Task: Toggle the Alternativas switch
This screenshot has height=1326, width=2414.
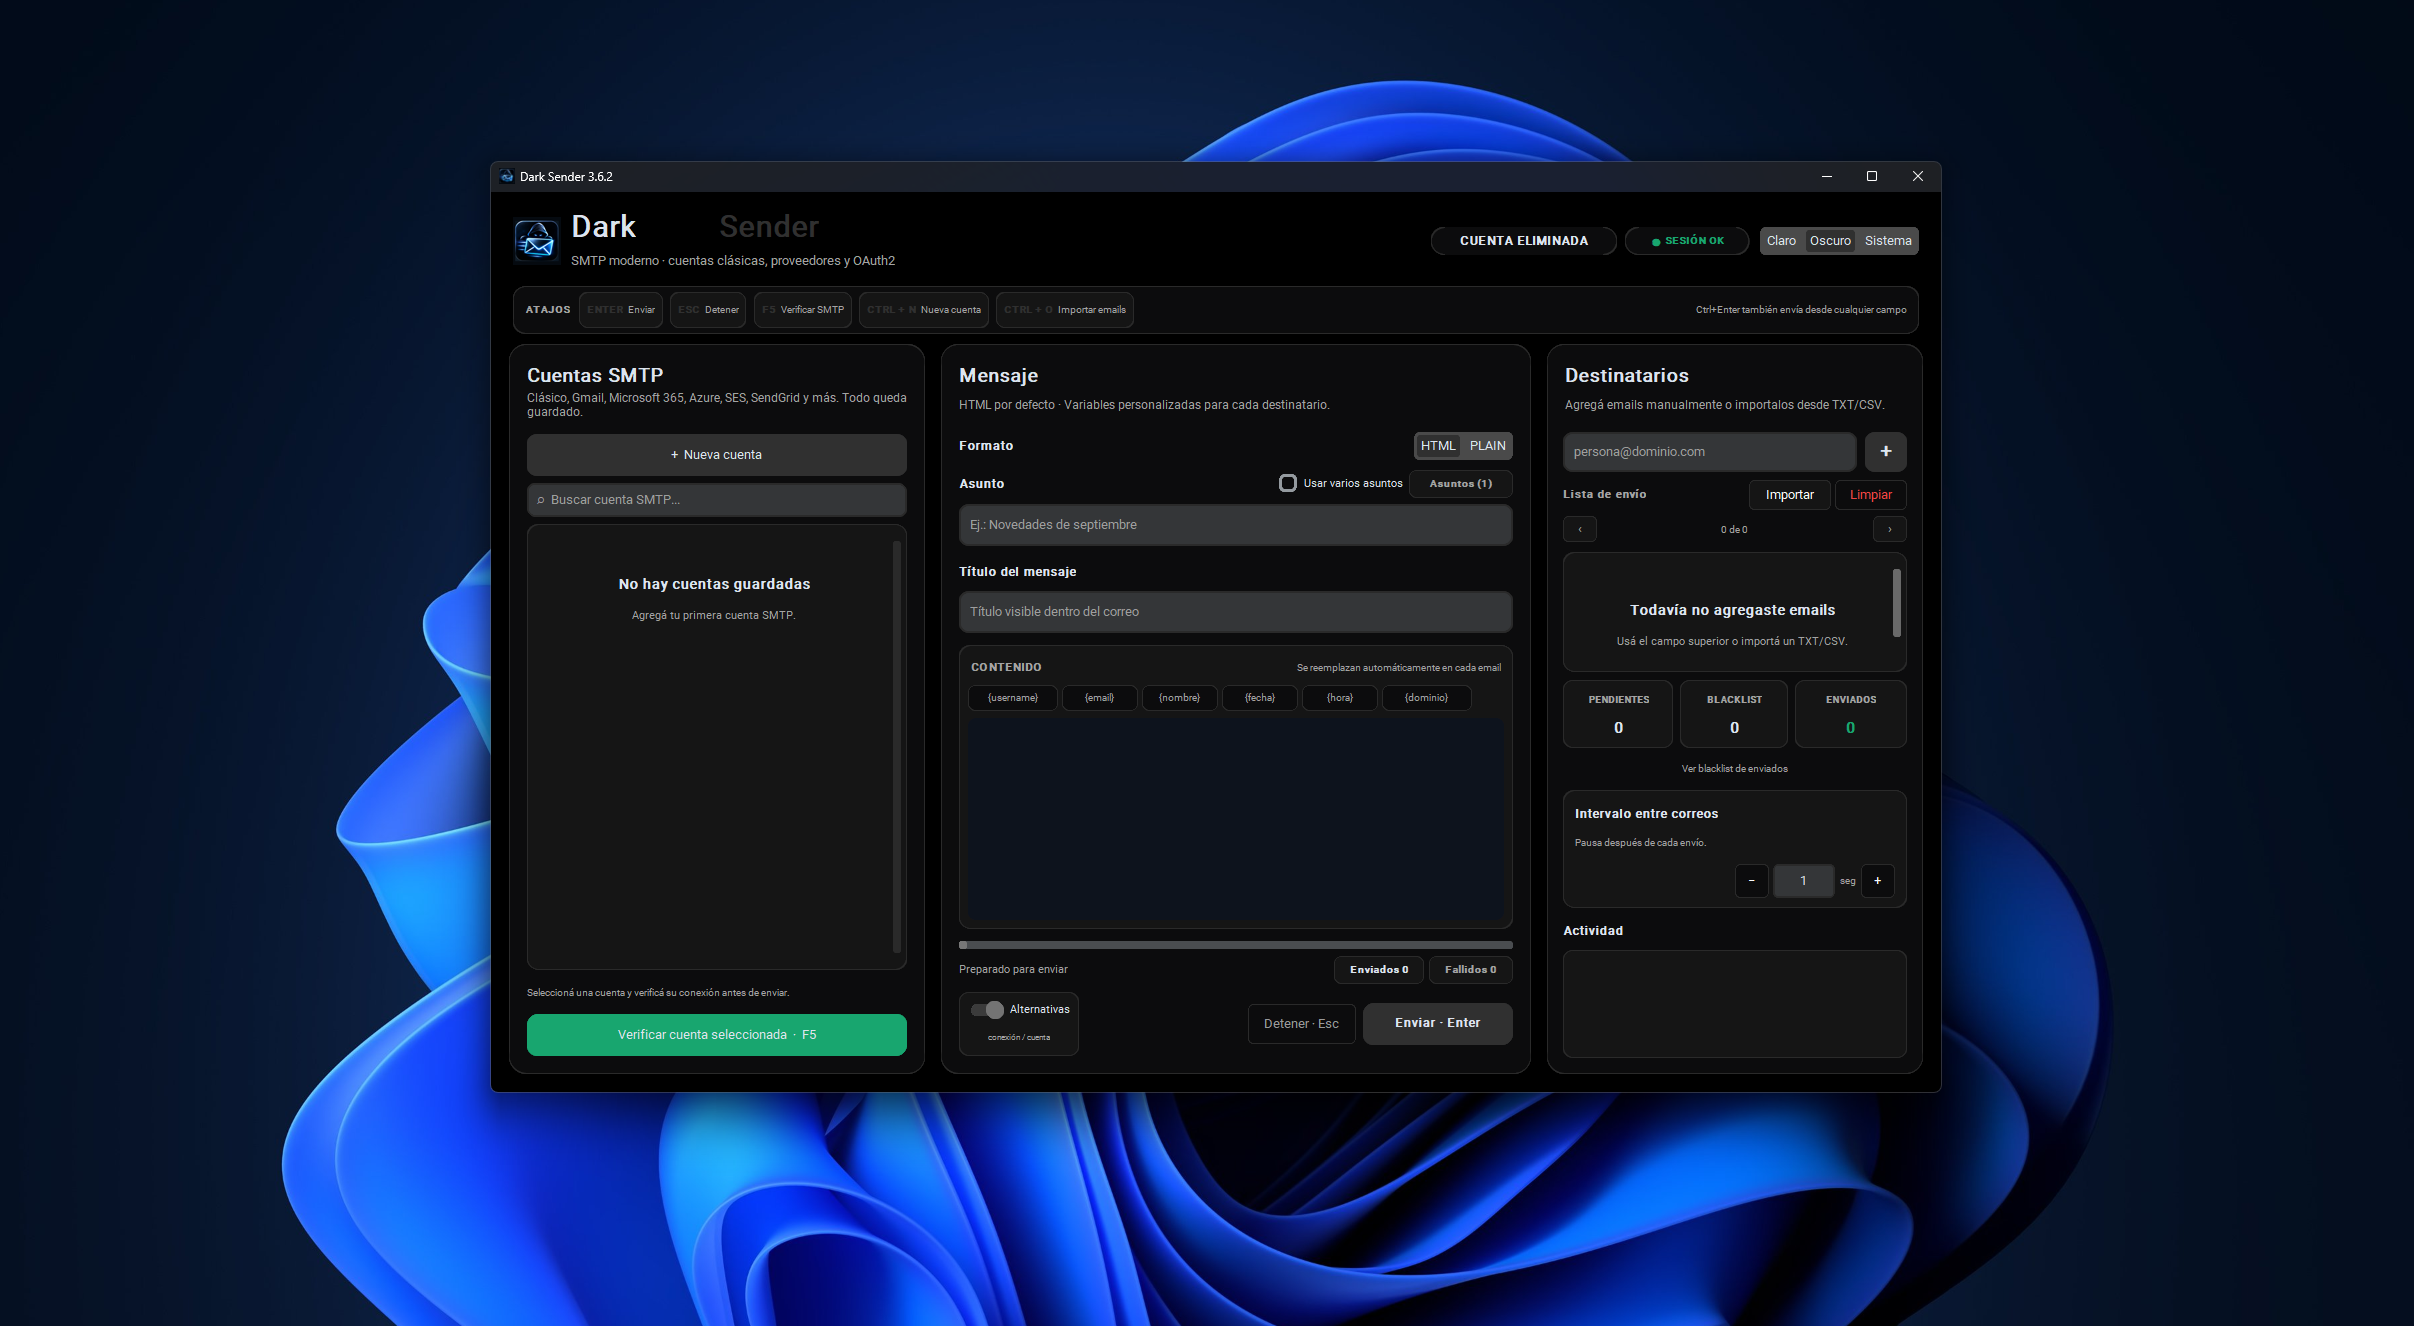Action: point(987,1009)
